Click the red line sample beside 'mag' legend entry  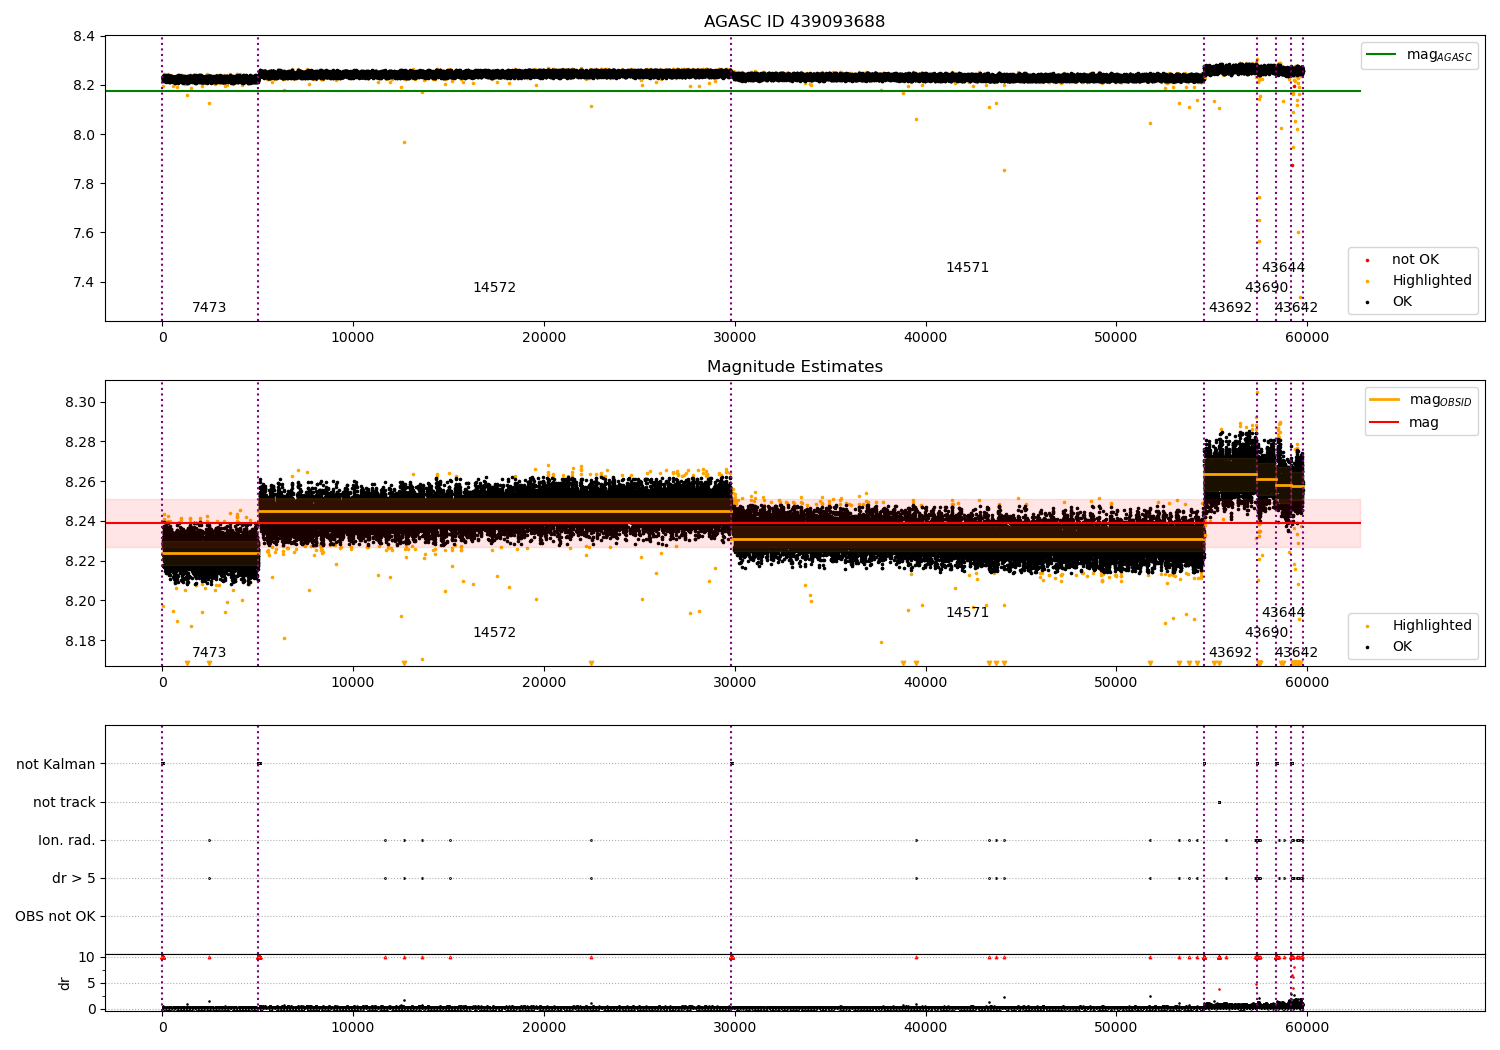(x=1384, y=422)
